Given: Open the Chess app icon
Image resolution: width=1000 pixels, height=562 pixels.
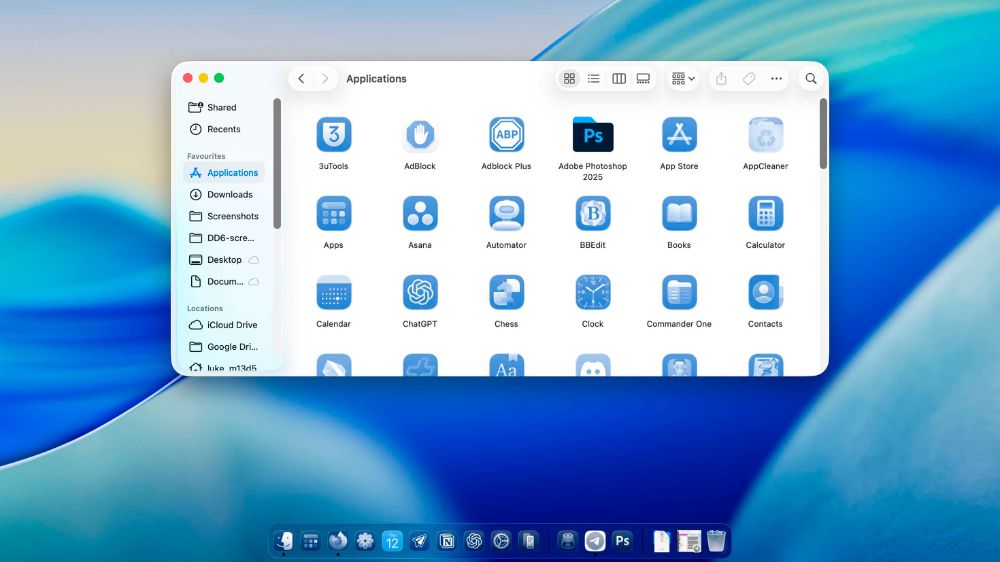Looking at the screenshot, I should pyautogui.click(x=506, y=293).
